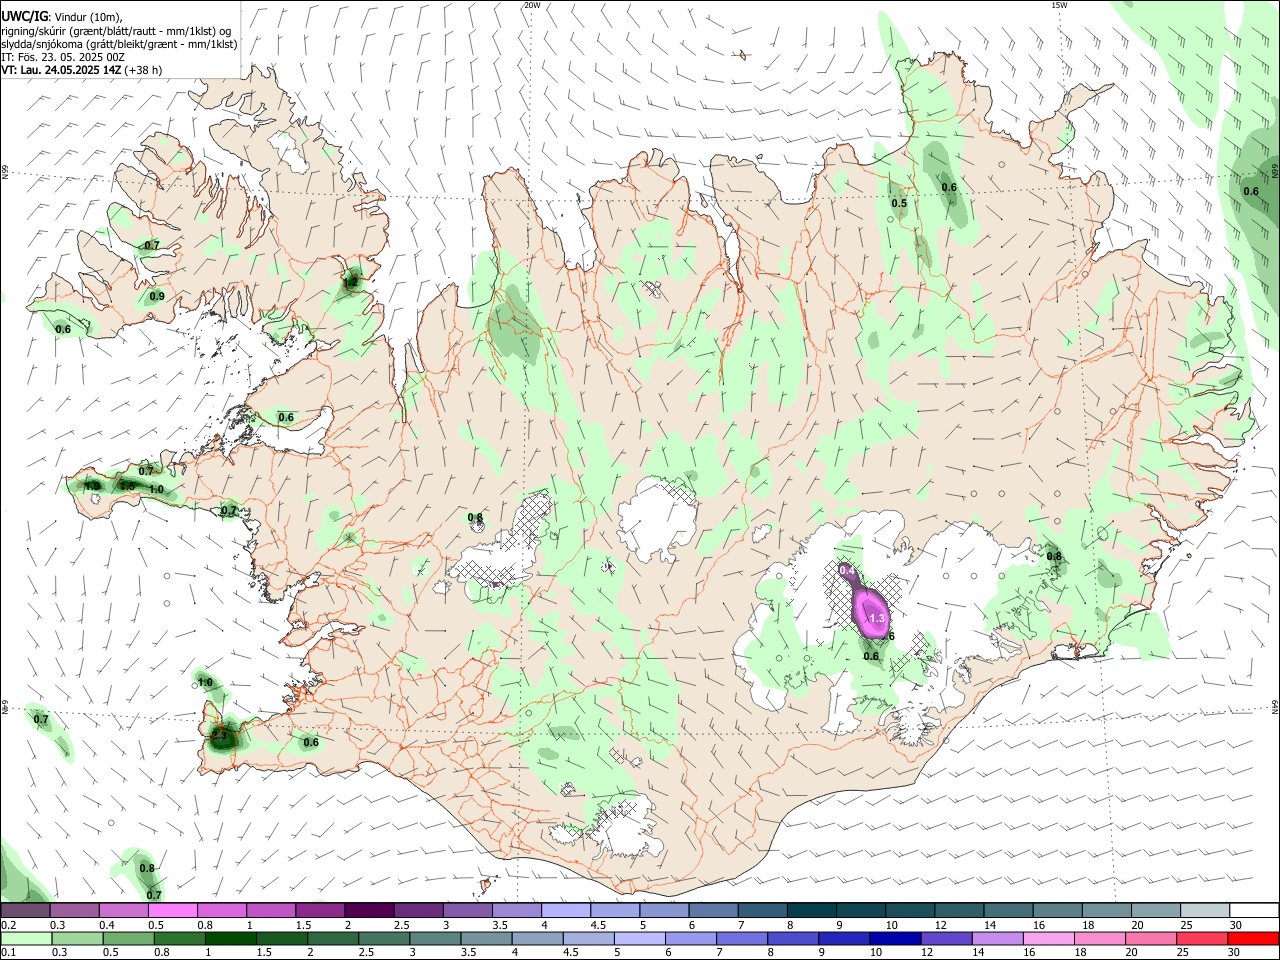The image size is (1280, 960).
Task: Click the 'UWC/IG: Vindur (10m)' title text
Action: click(x=62, y=16)
